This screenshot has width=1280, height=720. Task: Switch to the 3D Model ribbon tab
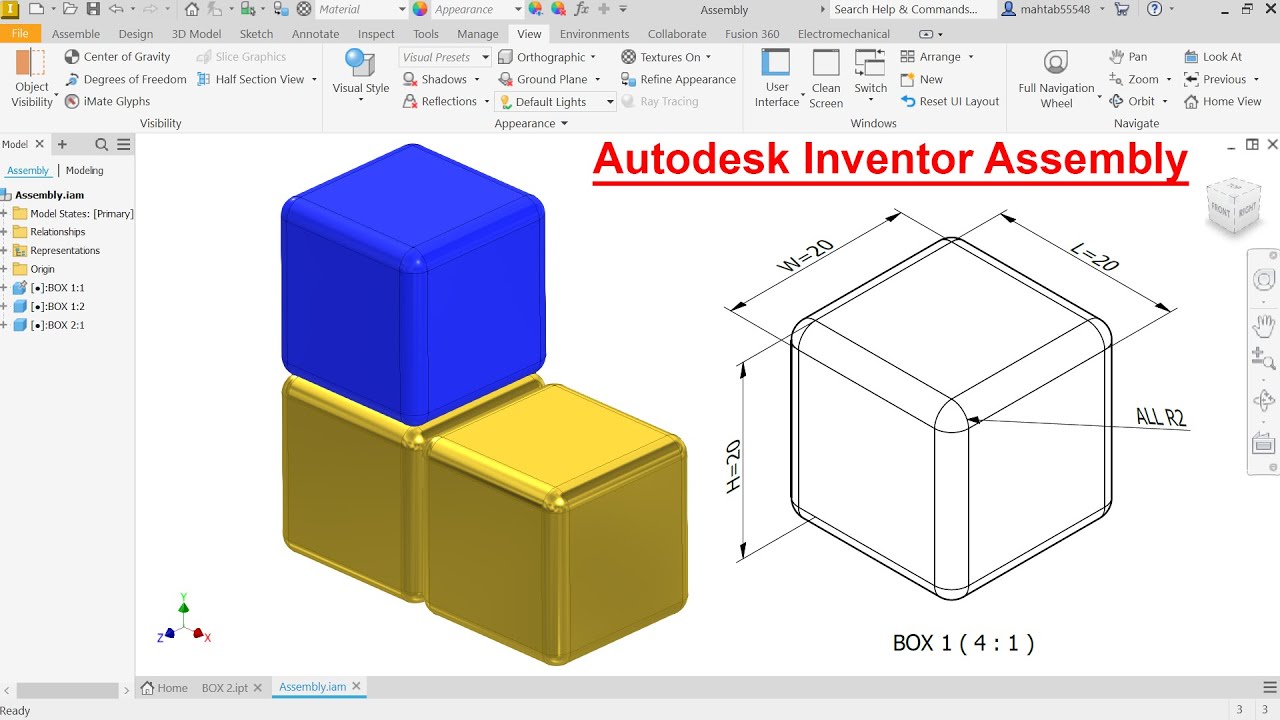(x=196, y=34)
